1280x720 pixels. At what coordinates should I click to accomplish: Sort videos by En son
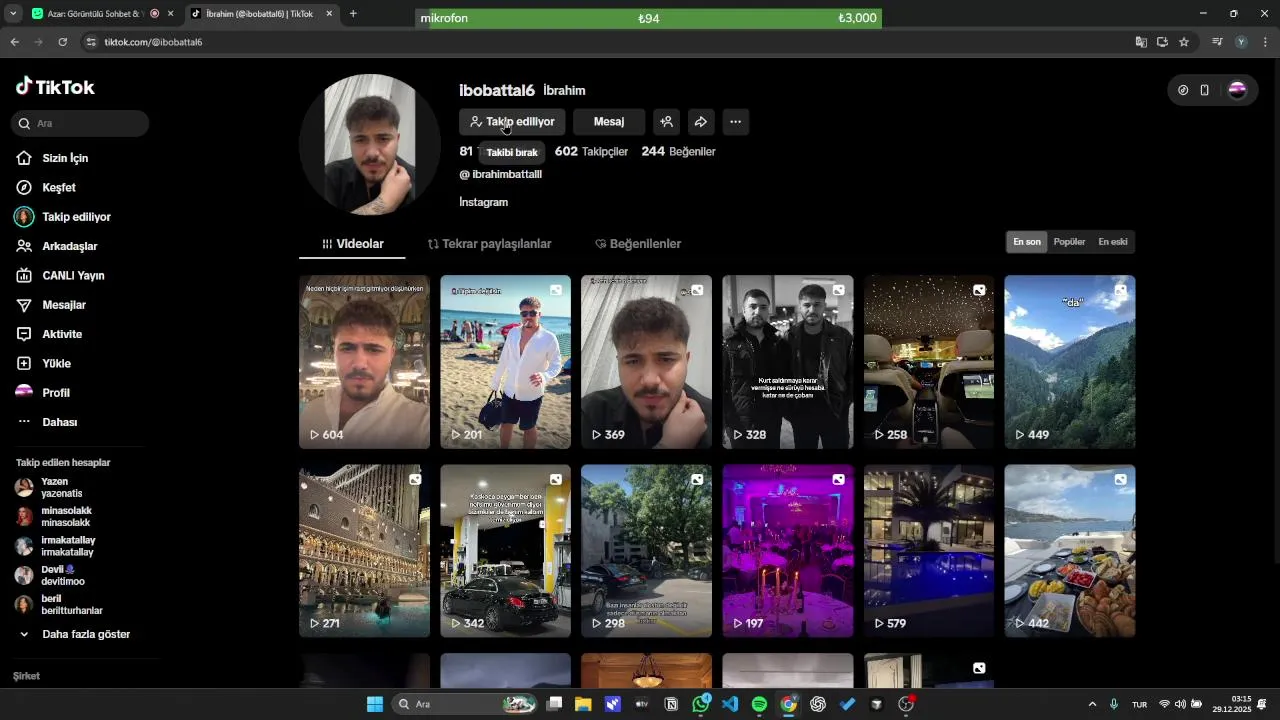tap(1027, 242)
